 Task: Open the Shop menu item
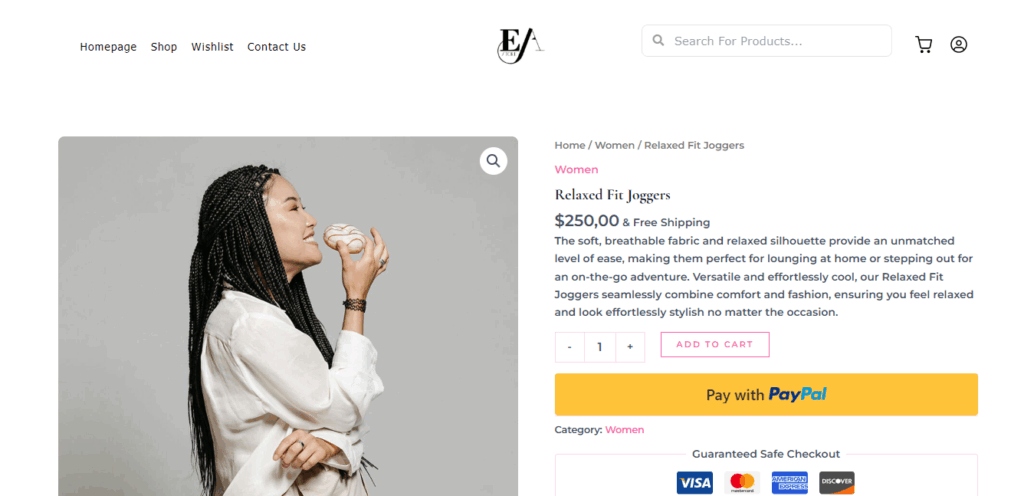click(164, 47)
